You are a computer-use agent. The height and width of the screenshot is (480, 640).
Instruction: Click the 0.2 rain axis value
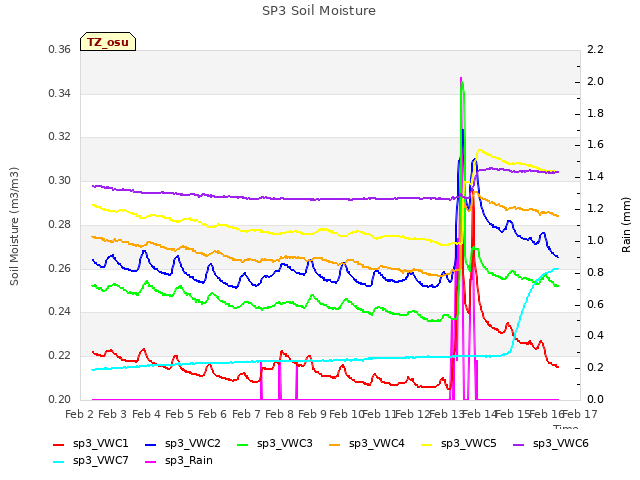pos(595,367)
